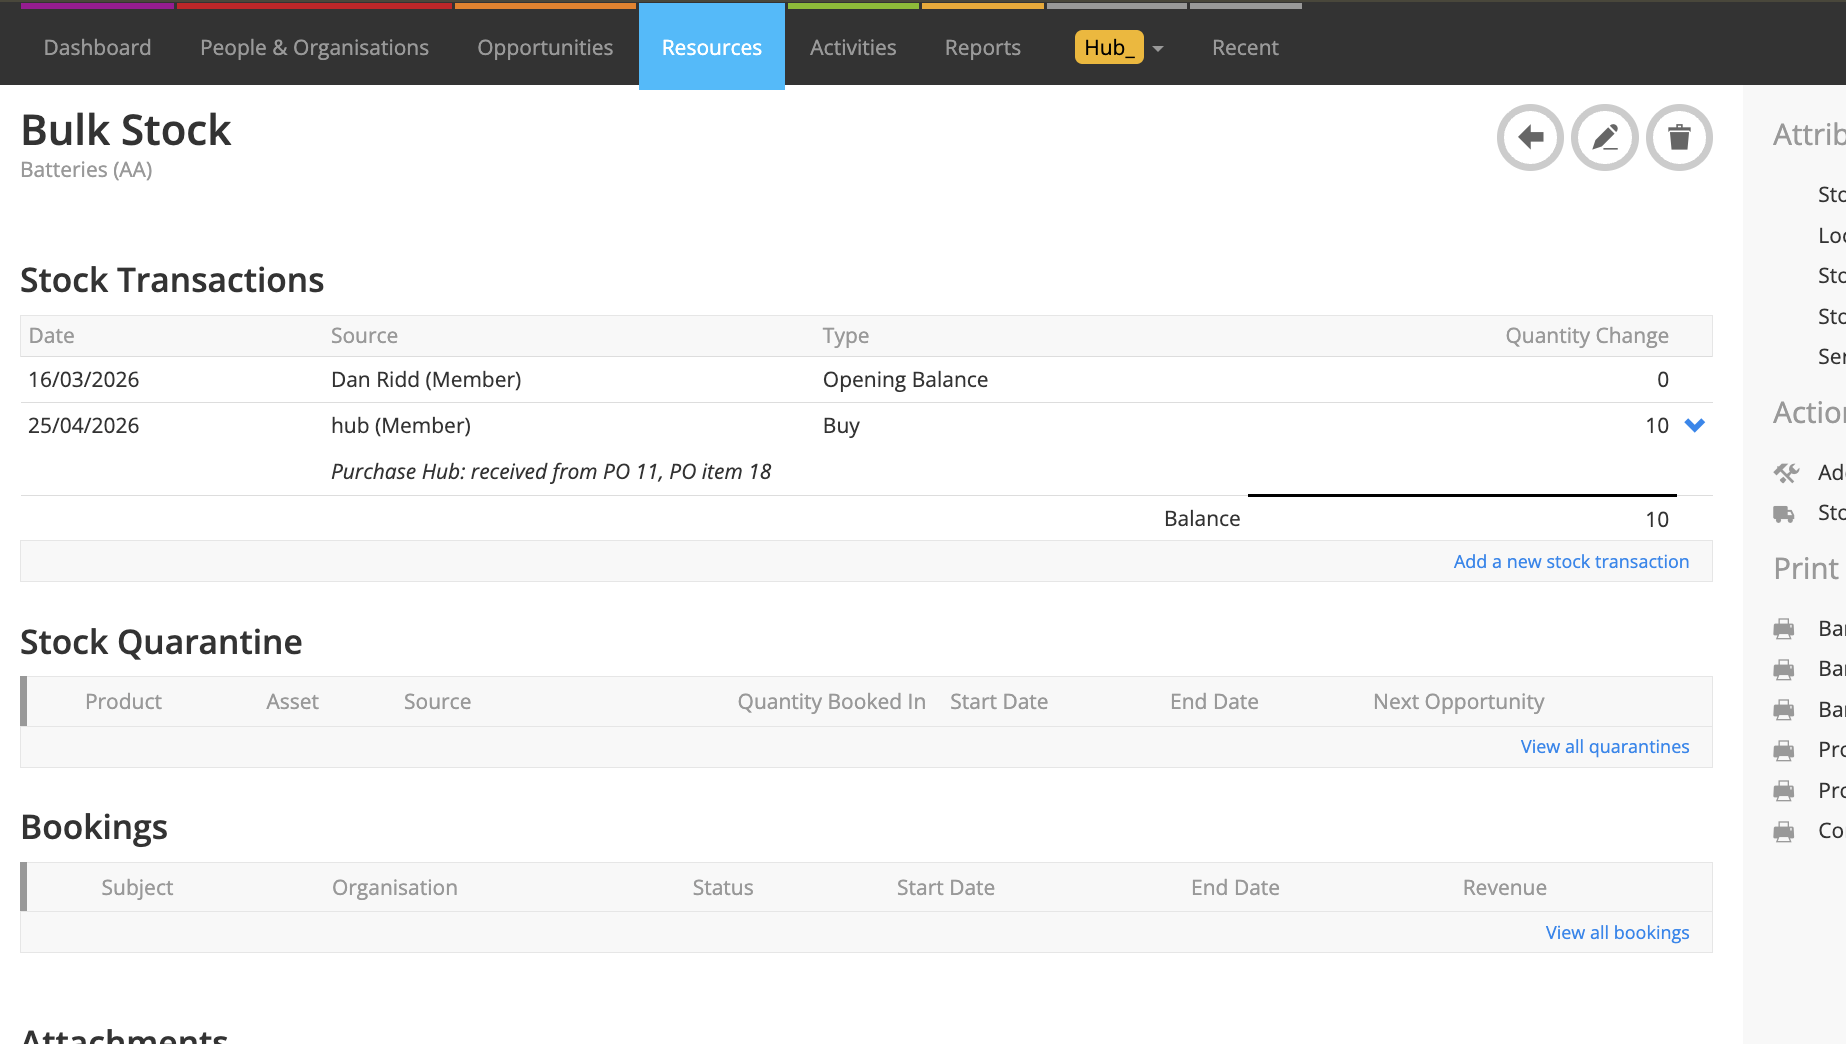Click the tools icon under Actions
Screen dimensions: 1846x1044
pos(1786,472)
